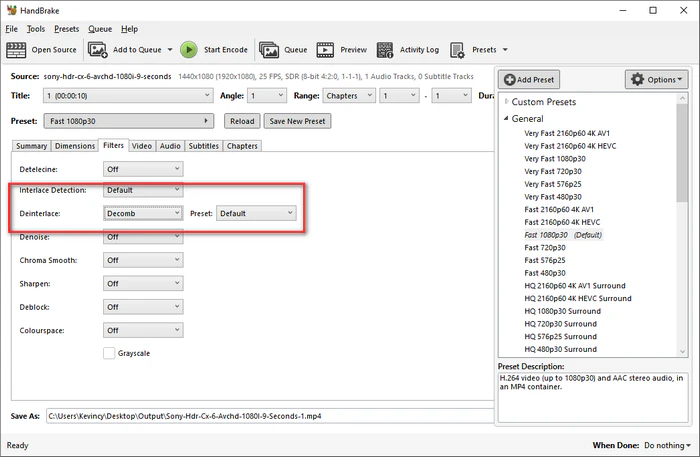Select Very Fast 1080p30 preset

click(x=555, y=158)
